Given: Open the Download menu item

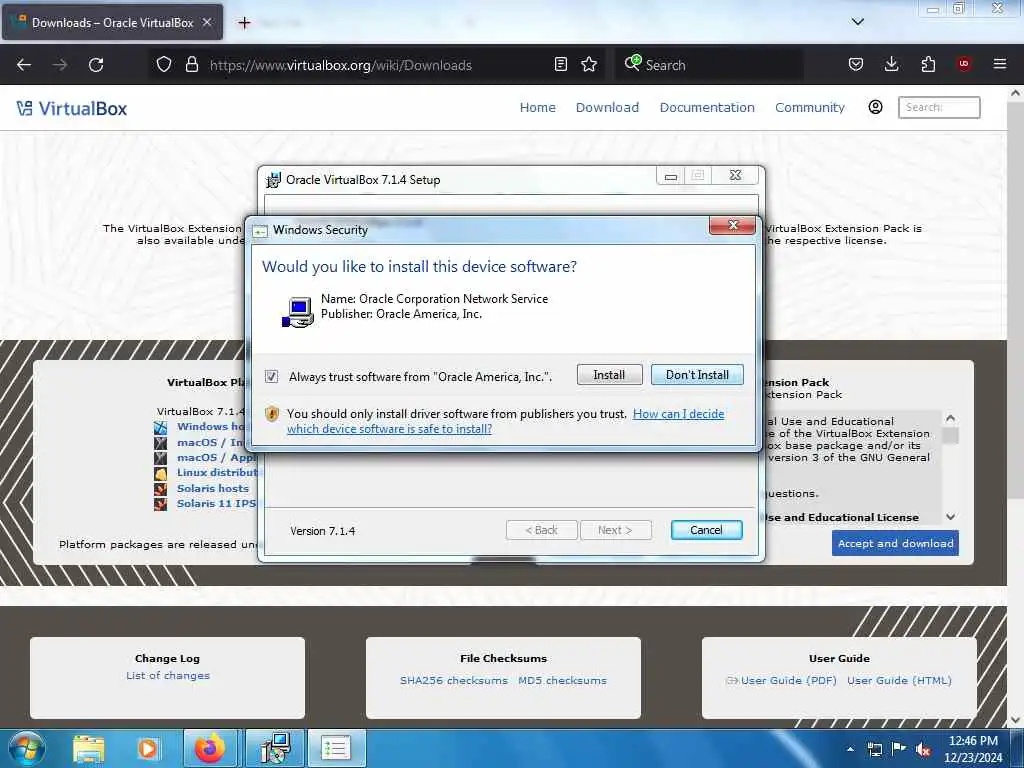Looking at the screenshot, I should pos(607,107).
